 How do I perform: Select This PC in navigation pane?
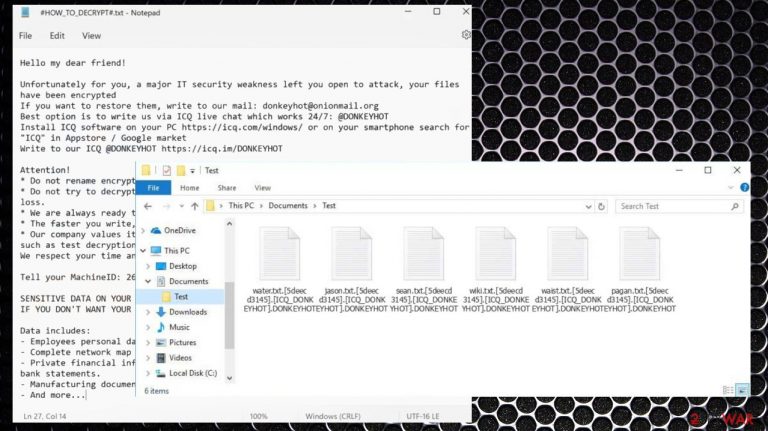(x=176, y=251)
